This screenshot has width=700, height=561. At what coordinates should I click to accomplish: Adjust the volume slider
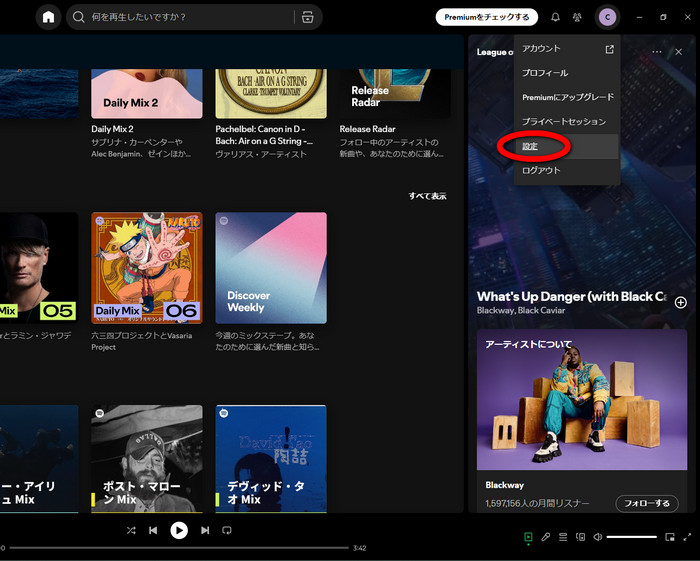(632, 537)
